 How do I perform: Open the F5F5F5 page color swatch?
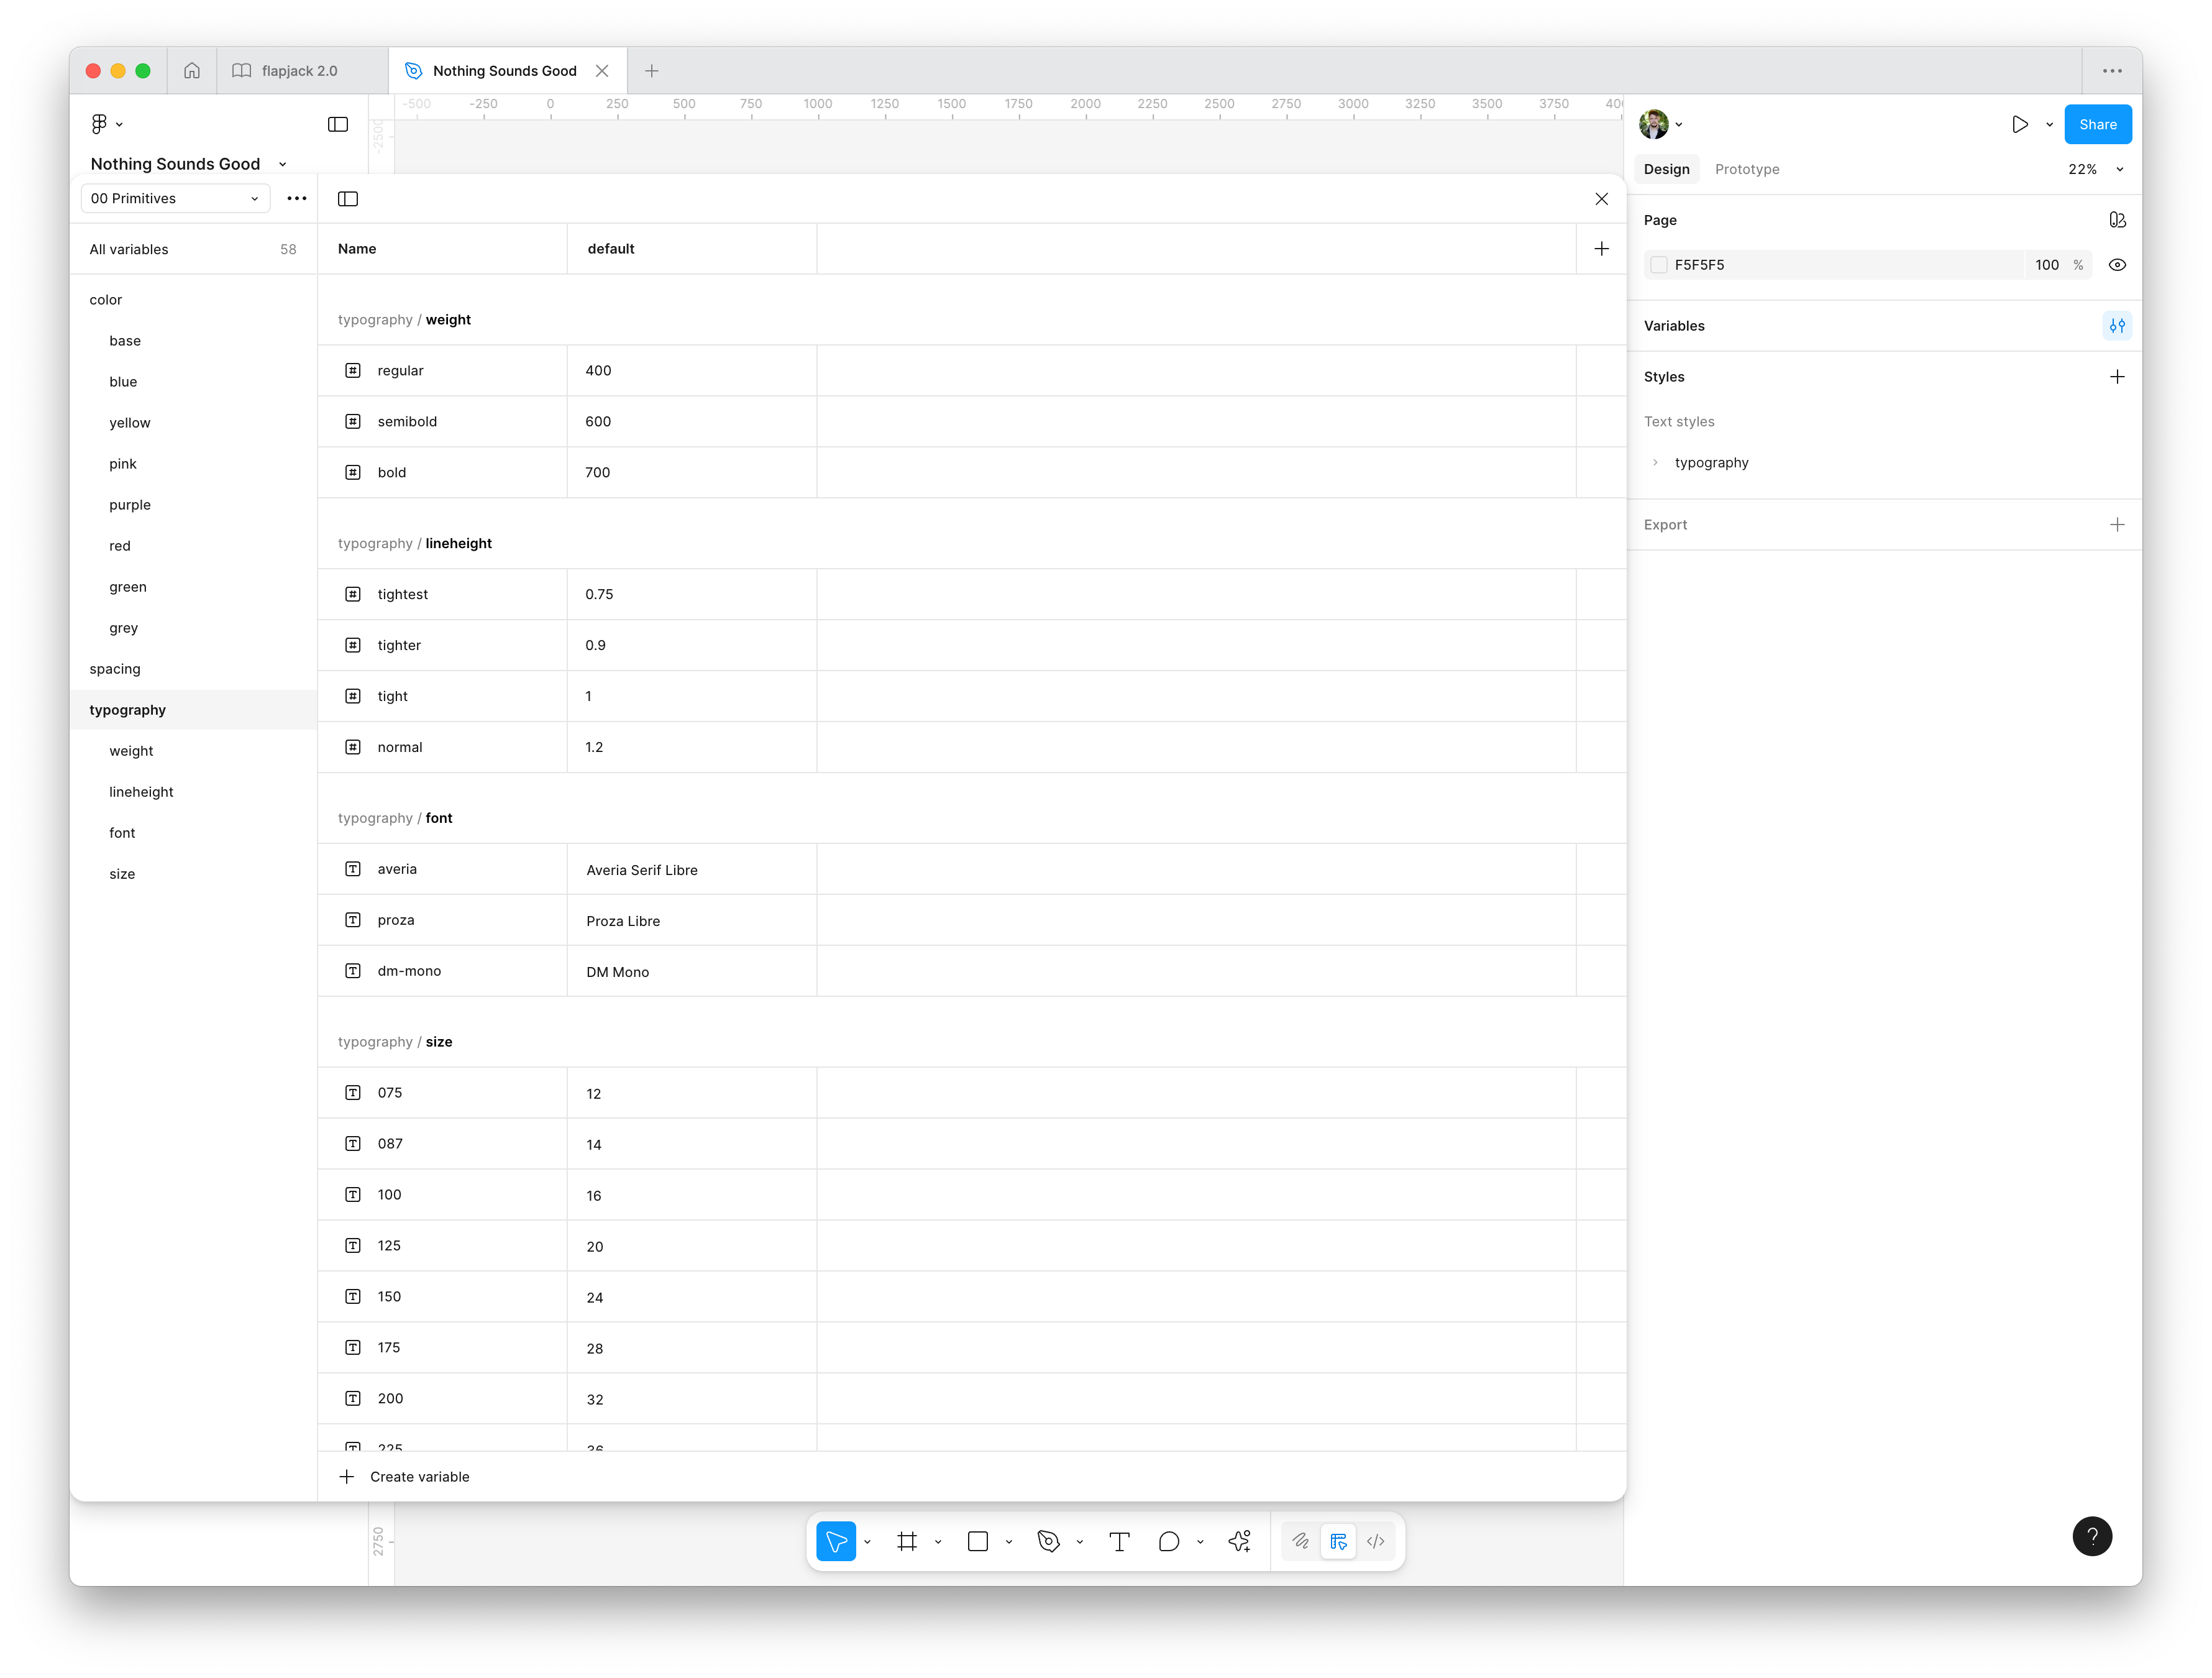(1659, 264)
